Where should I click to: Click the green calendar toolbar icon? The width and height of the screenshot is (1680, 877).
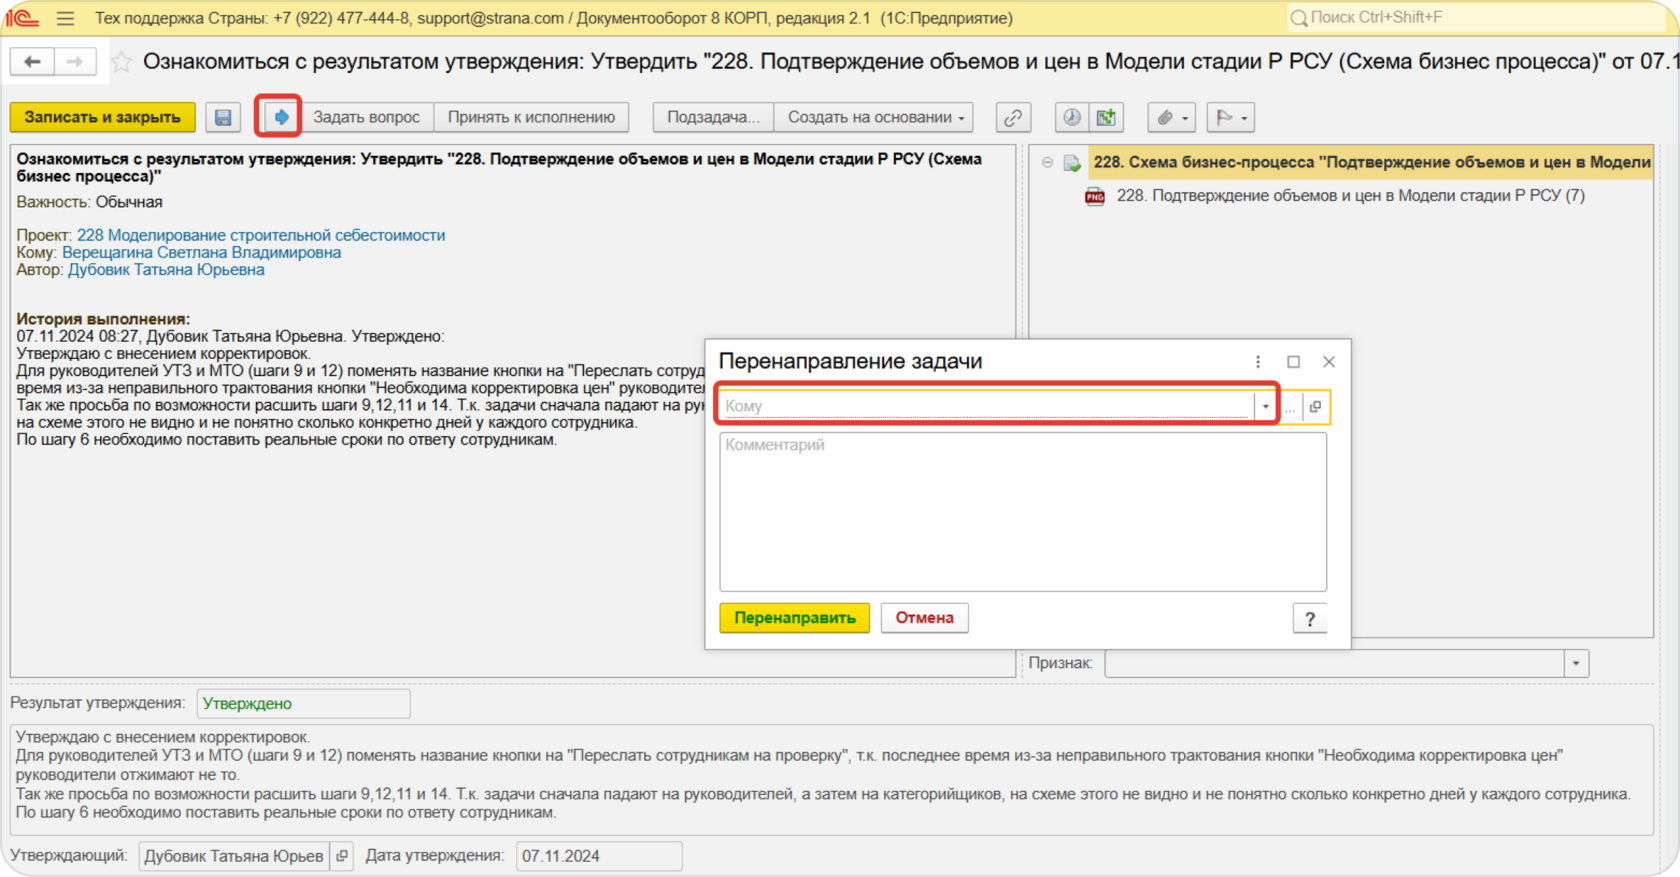pos(1106,118)
